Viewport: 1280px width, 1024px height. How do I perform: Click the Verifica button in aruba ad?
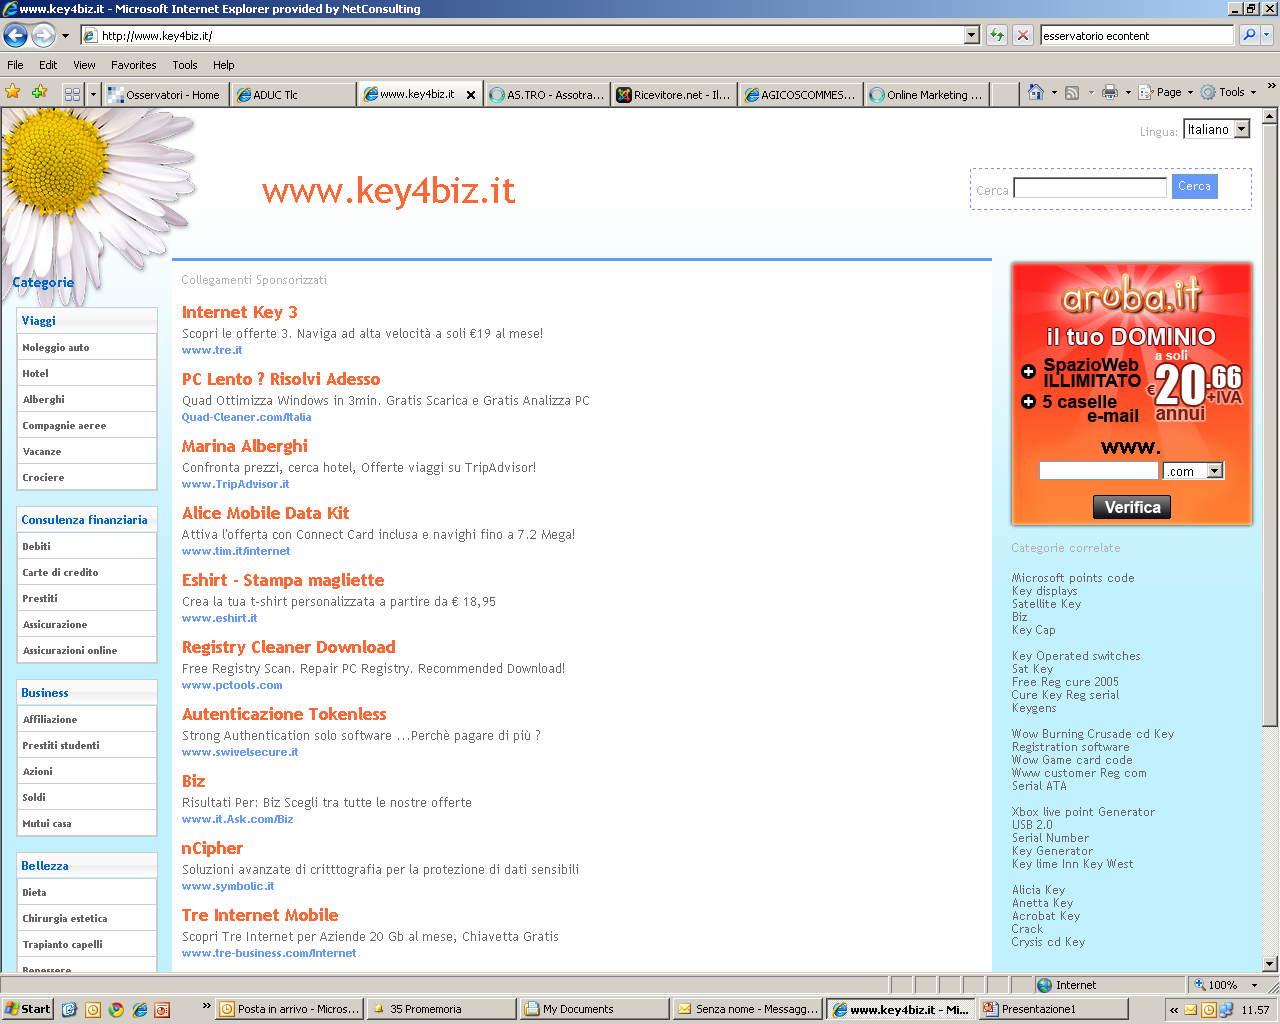(x=1132, y=507)
